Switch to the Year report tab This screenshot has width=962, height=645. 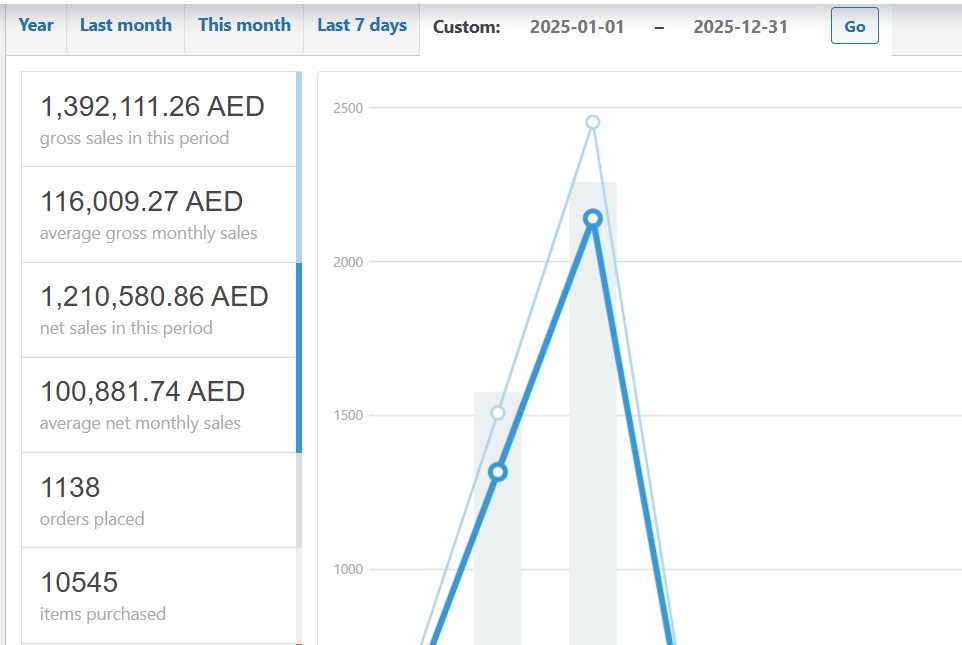pos(35,25)
